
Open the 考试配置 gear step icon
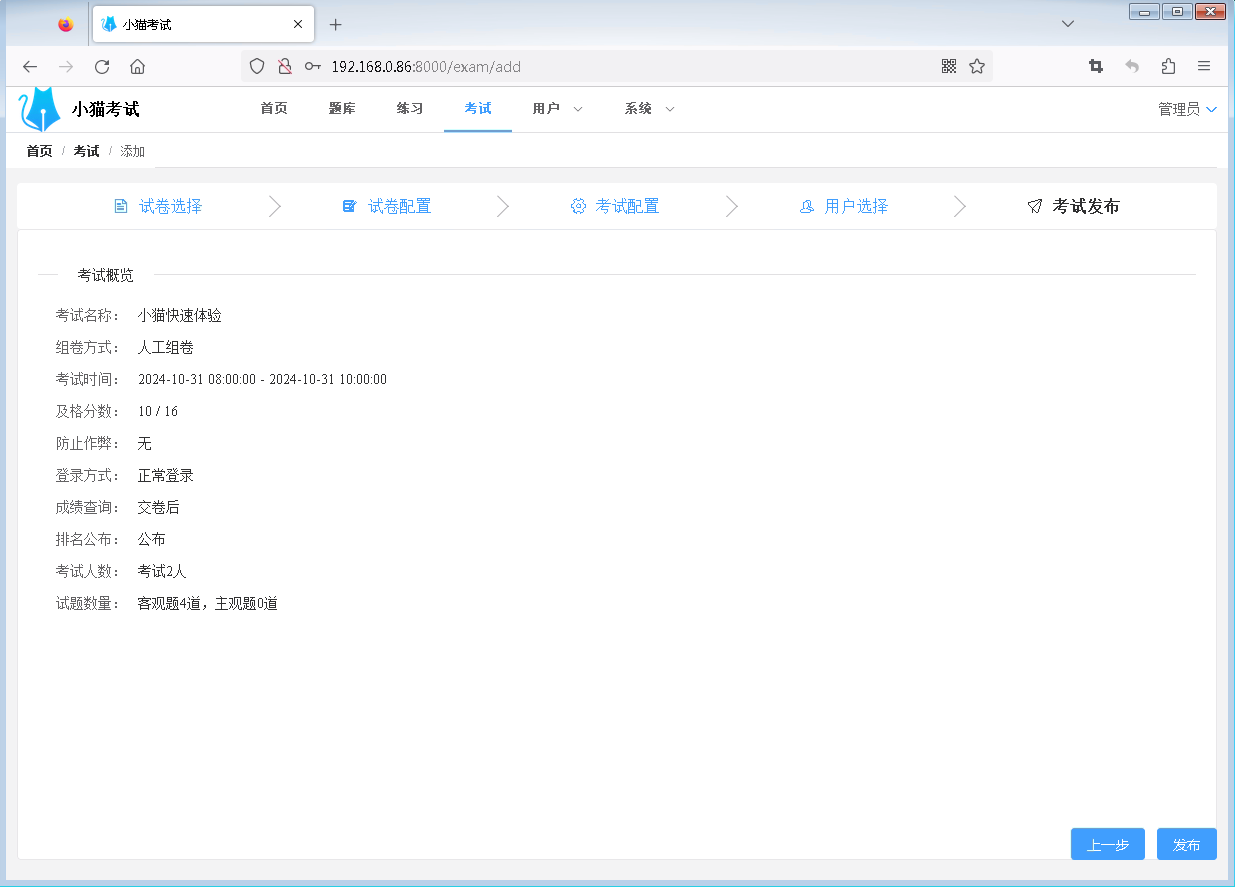pyautogui.click(x=578, y=206)
